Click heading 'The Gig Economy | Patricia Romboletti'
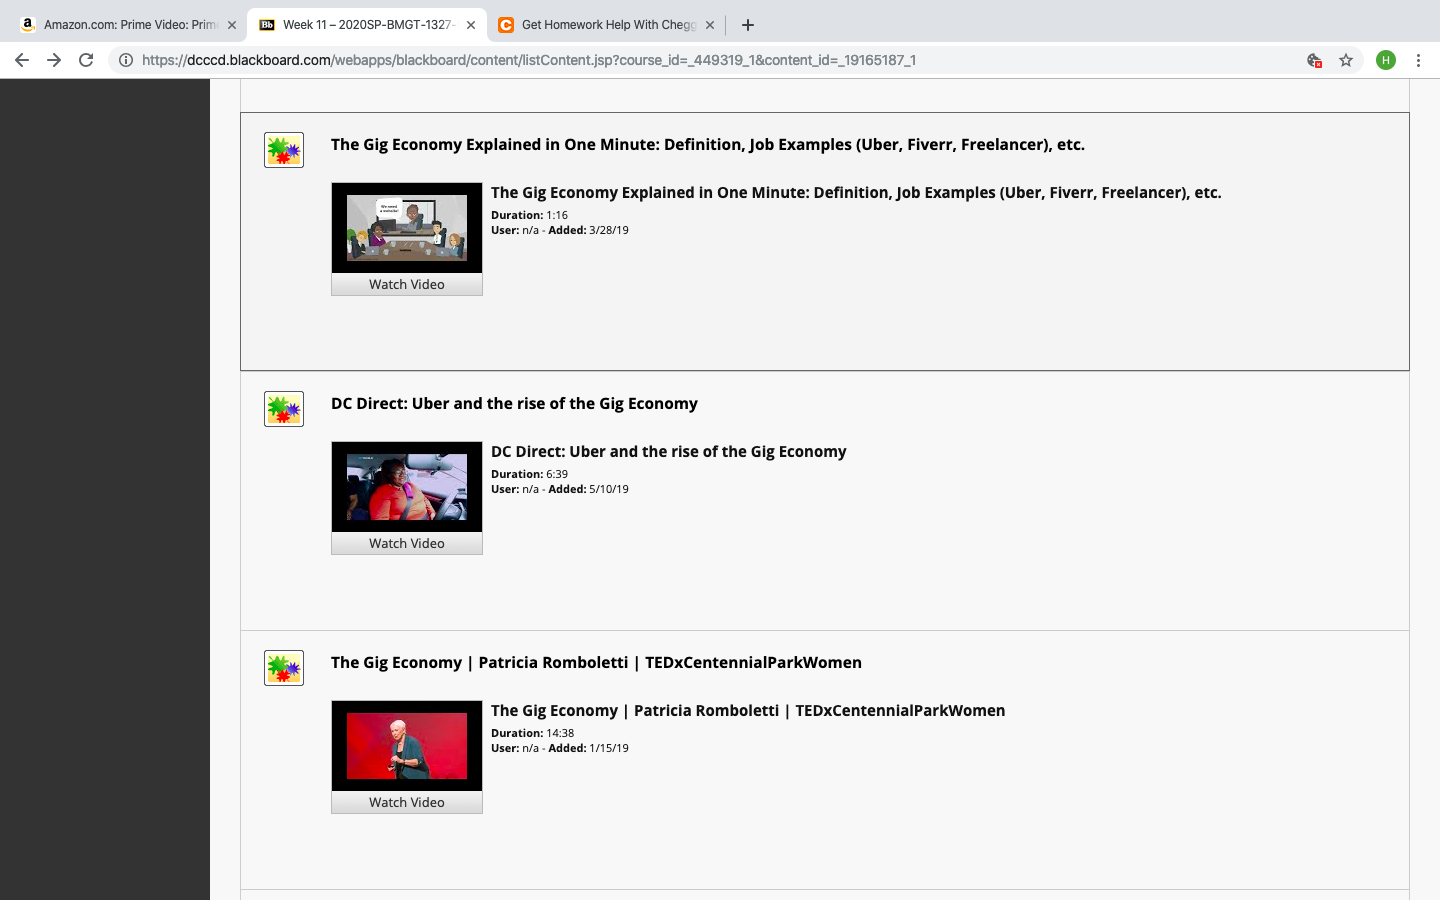 (x=596, y=663)
